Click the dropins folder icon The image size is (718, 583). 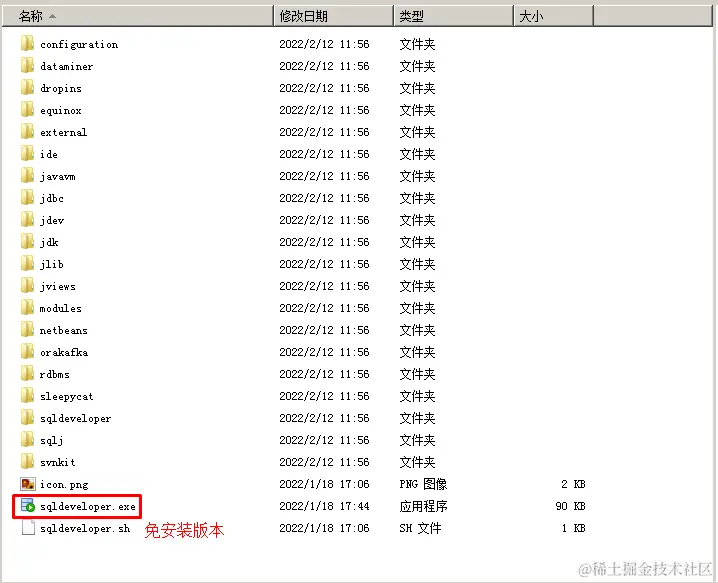point(27,87)
